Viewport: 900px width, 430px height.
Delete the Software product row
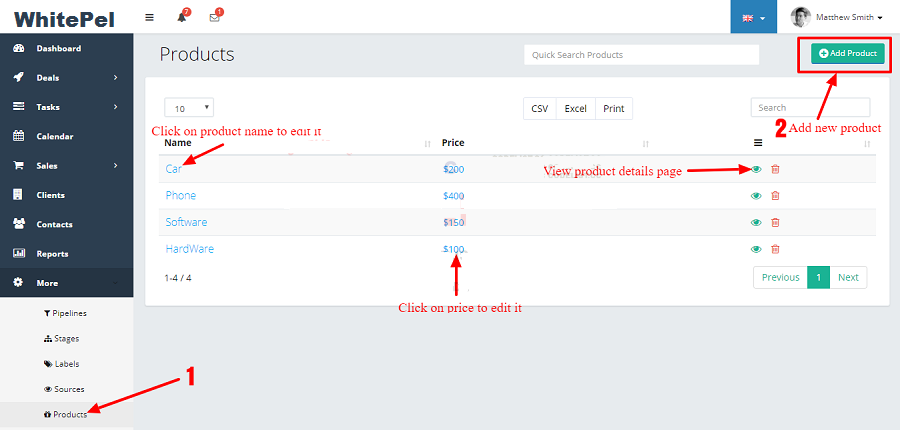pos(775,222)
